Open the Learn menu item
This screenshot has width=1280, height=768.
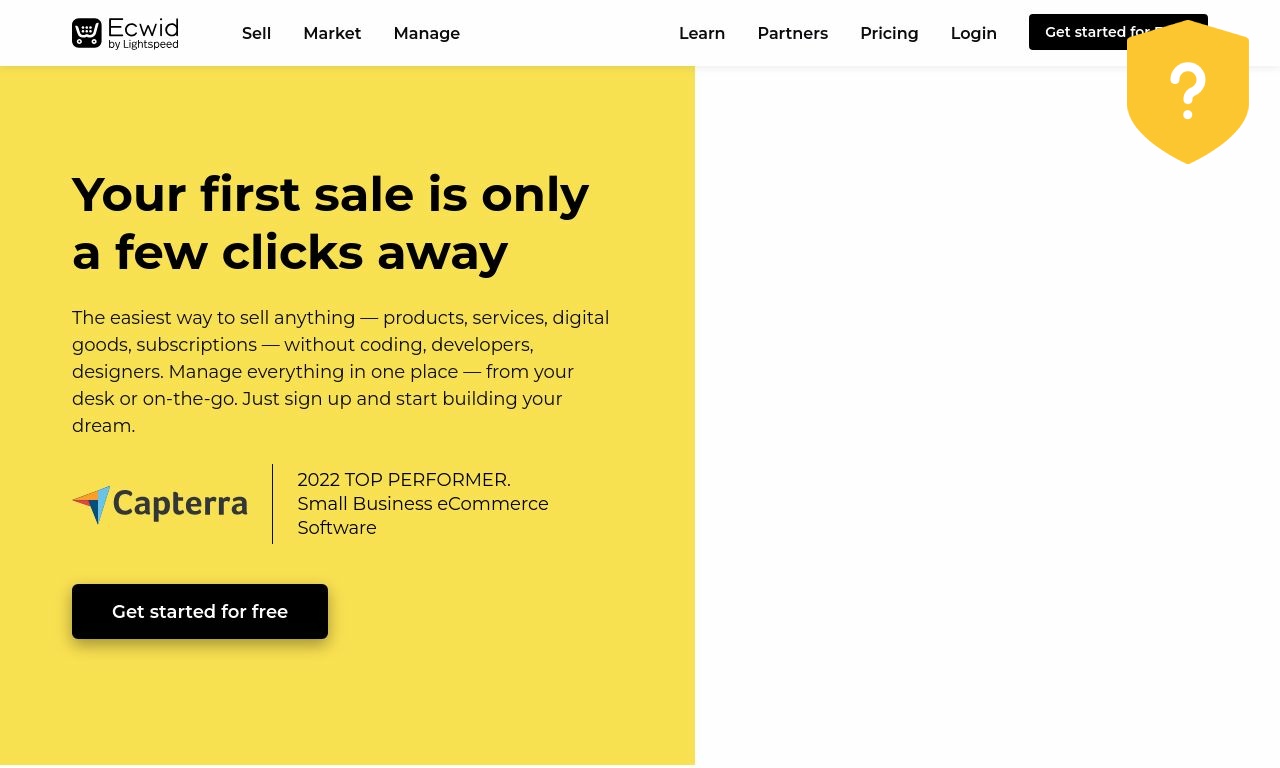(x=702, y=33)
